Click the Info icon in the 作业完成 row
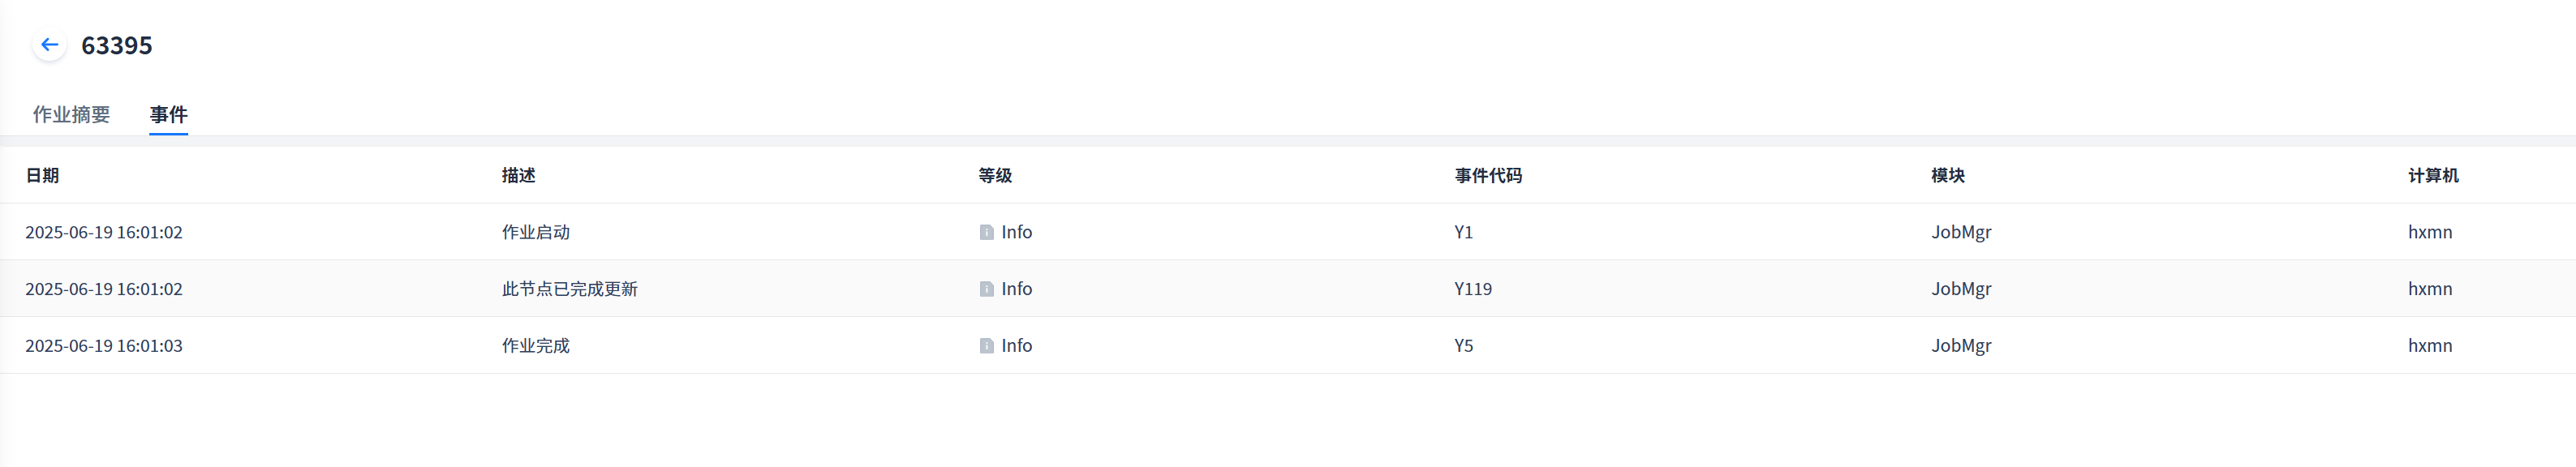 [x=986, y=346]
